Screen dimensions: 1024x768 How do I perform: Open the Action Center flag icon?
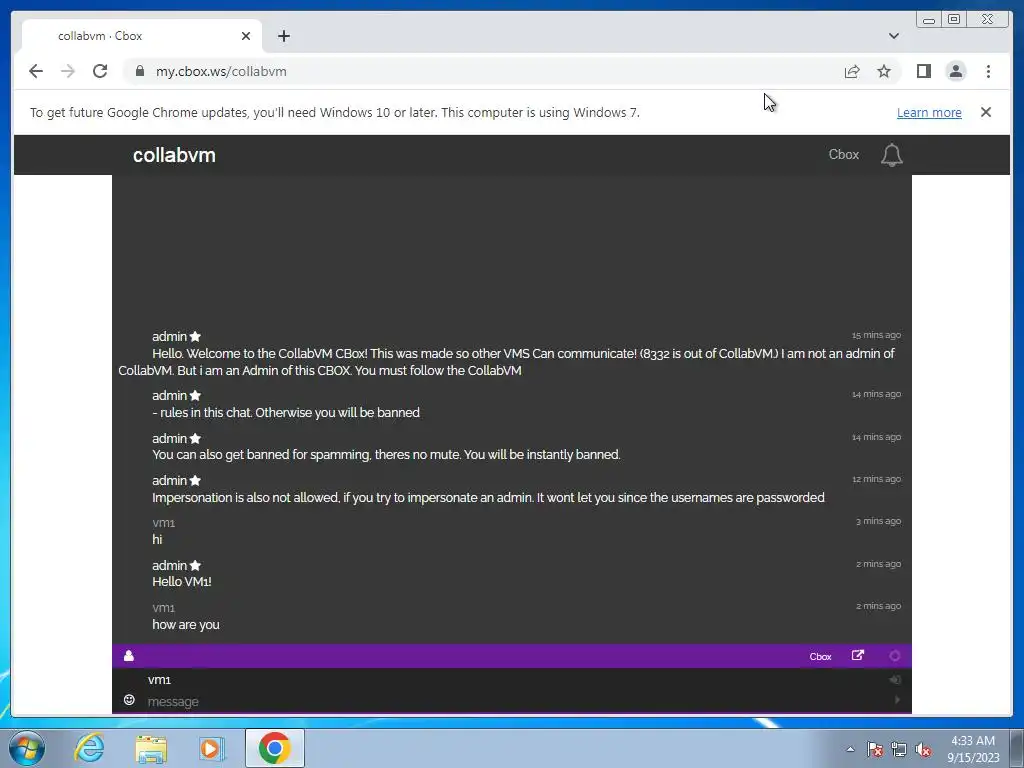tap(875, 749)
